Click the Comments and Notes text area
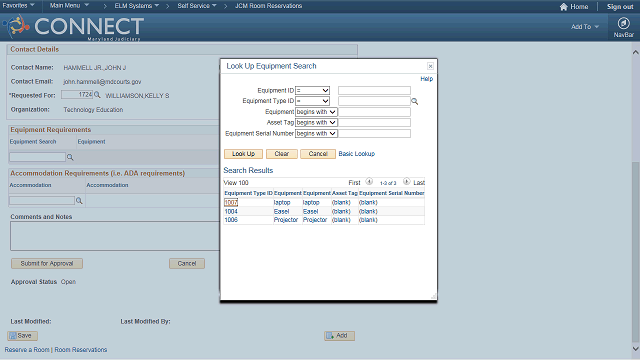The height and width of the screenshot is (360, 640). tap(115, 236)
